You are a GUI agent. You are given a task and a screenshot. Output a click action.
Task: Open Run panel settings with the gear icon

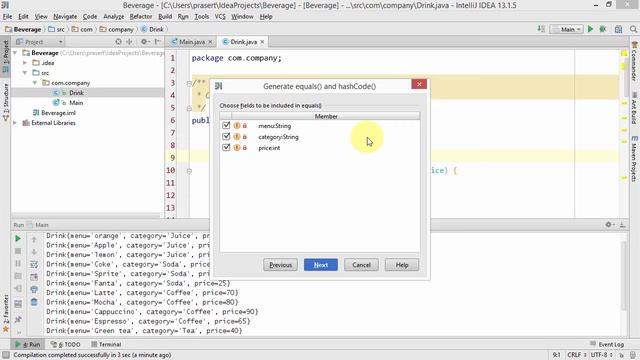[609, 224]
